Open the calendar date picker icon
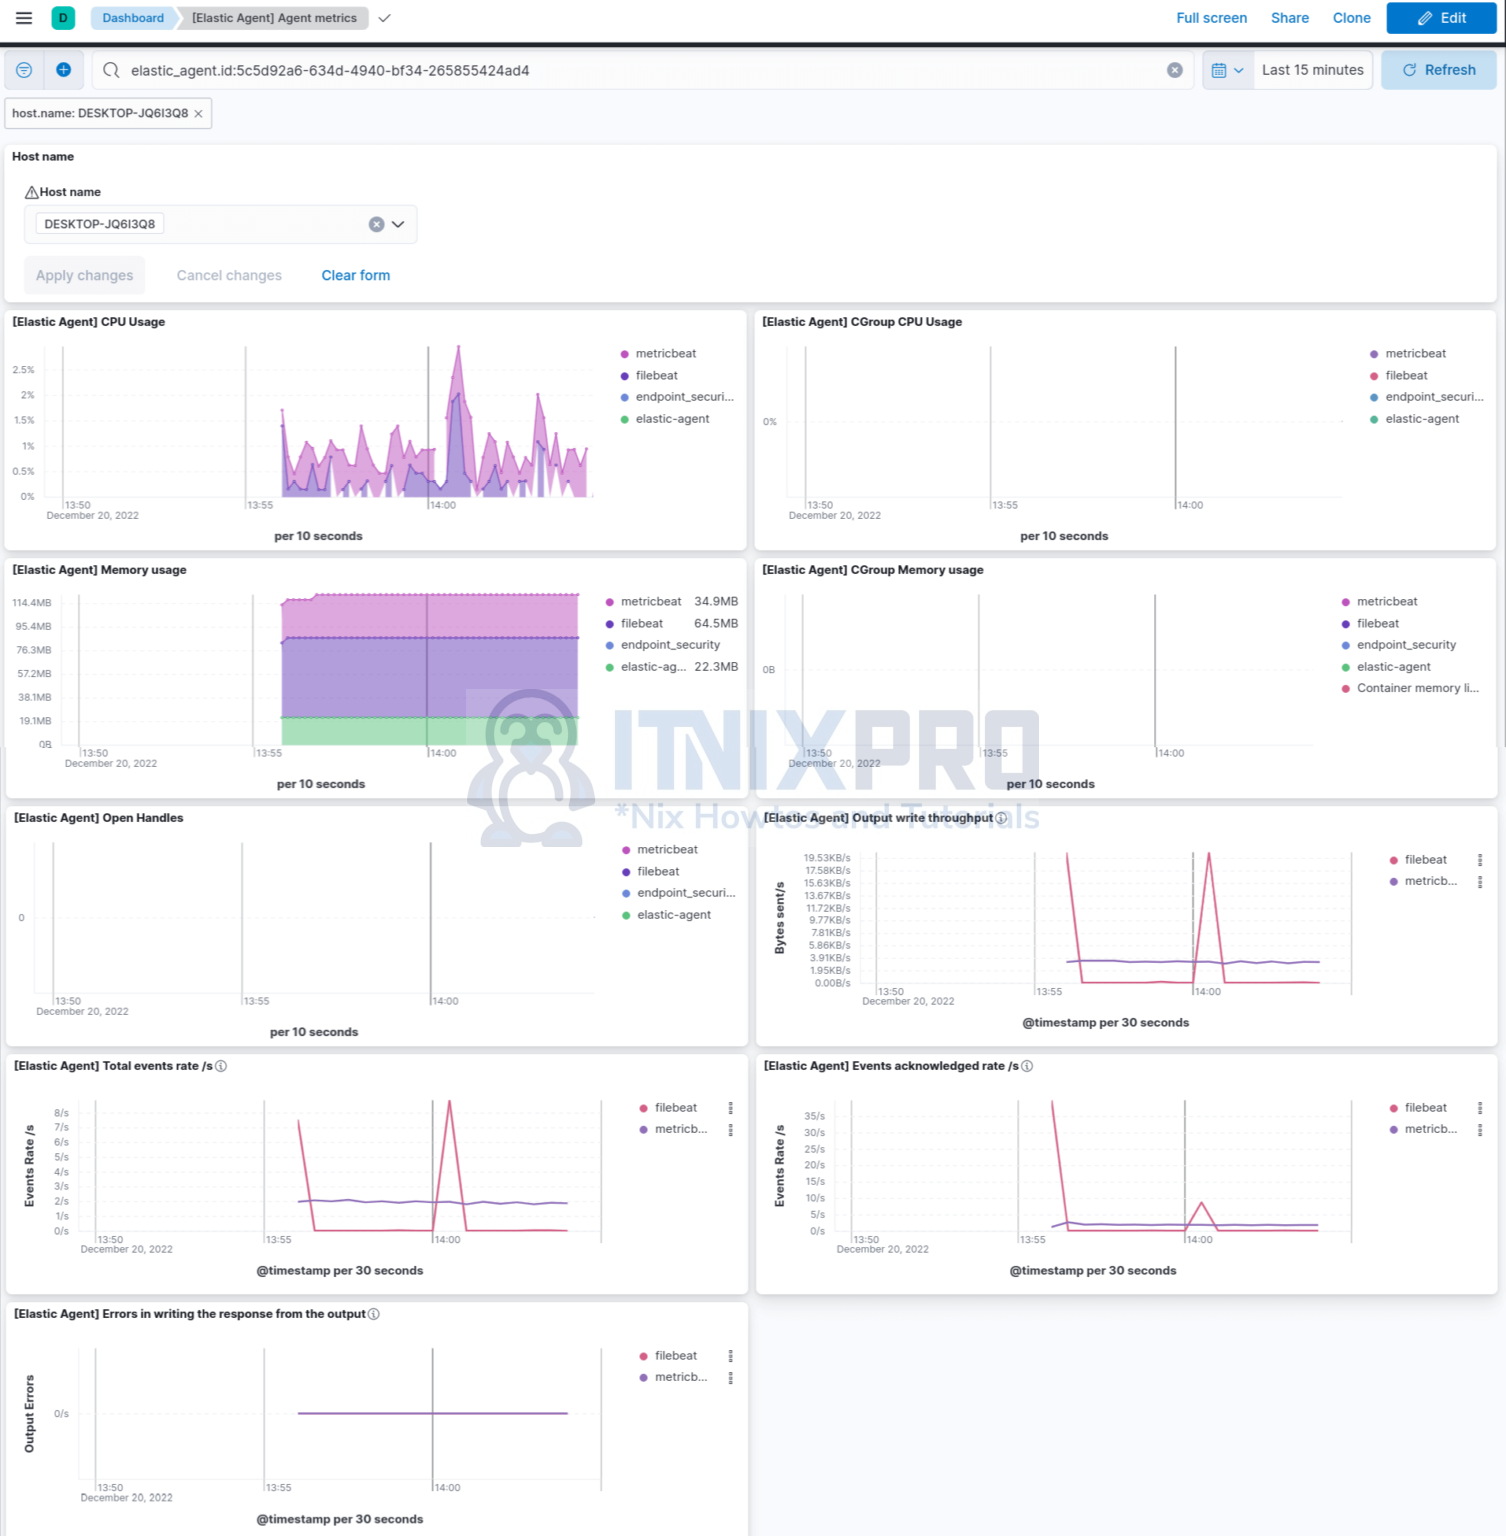Screen dimensions: 1506x1536 1221,70
